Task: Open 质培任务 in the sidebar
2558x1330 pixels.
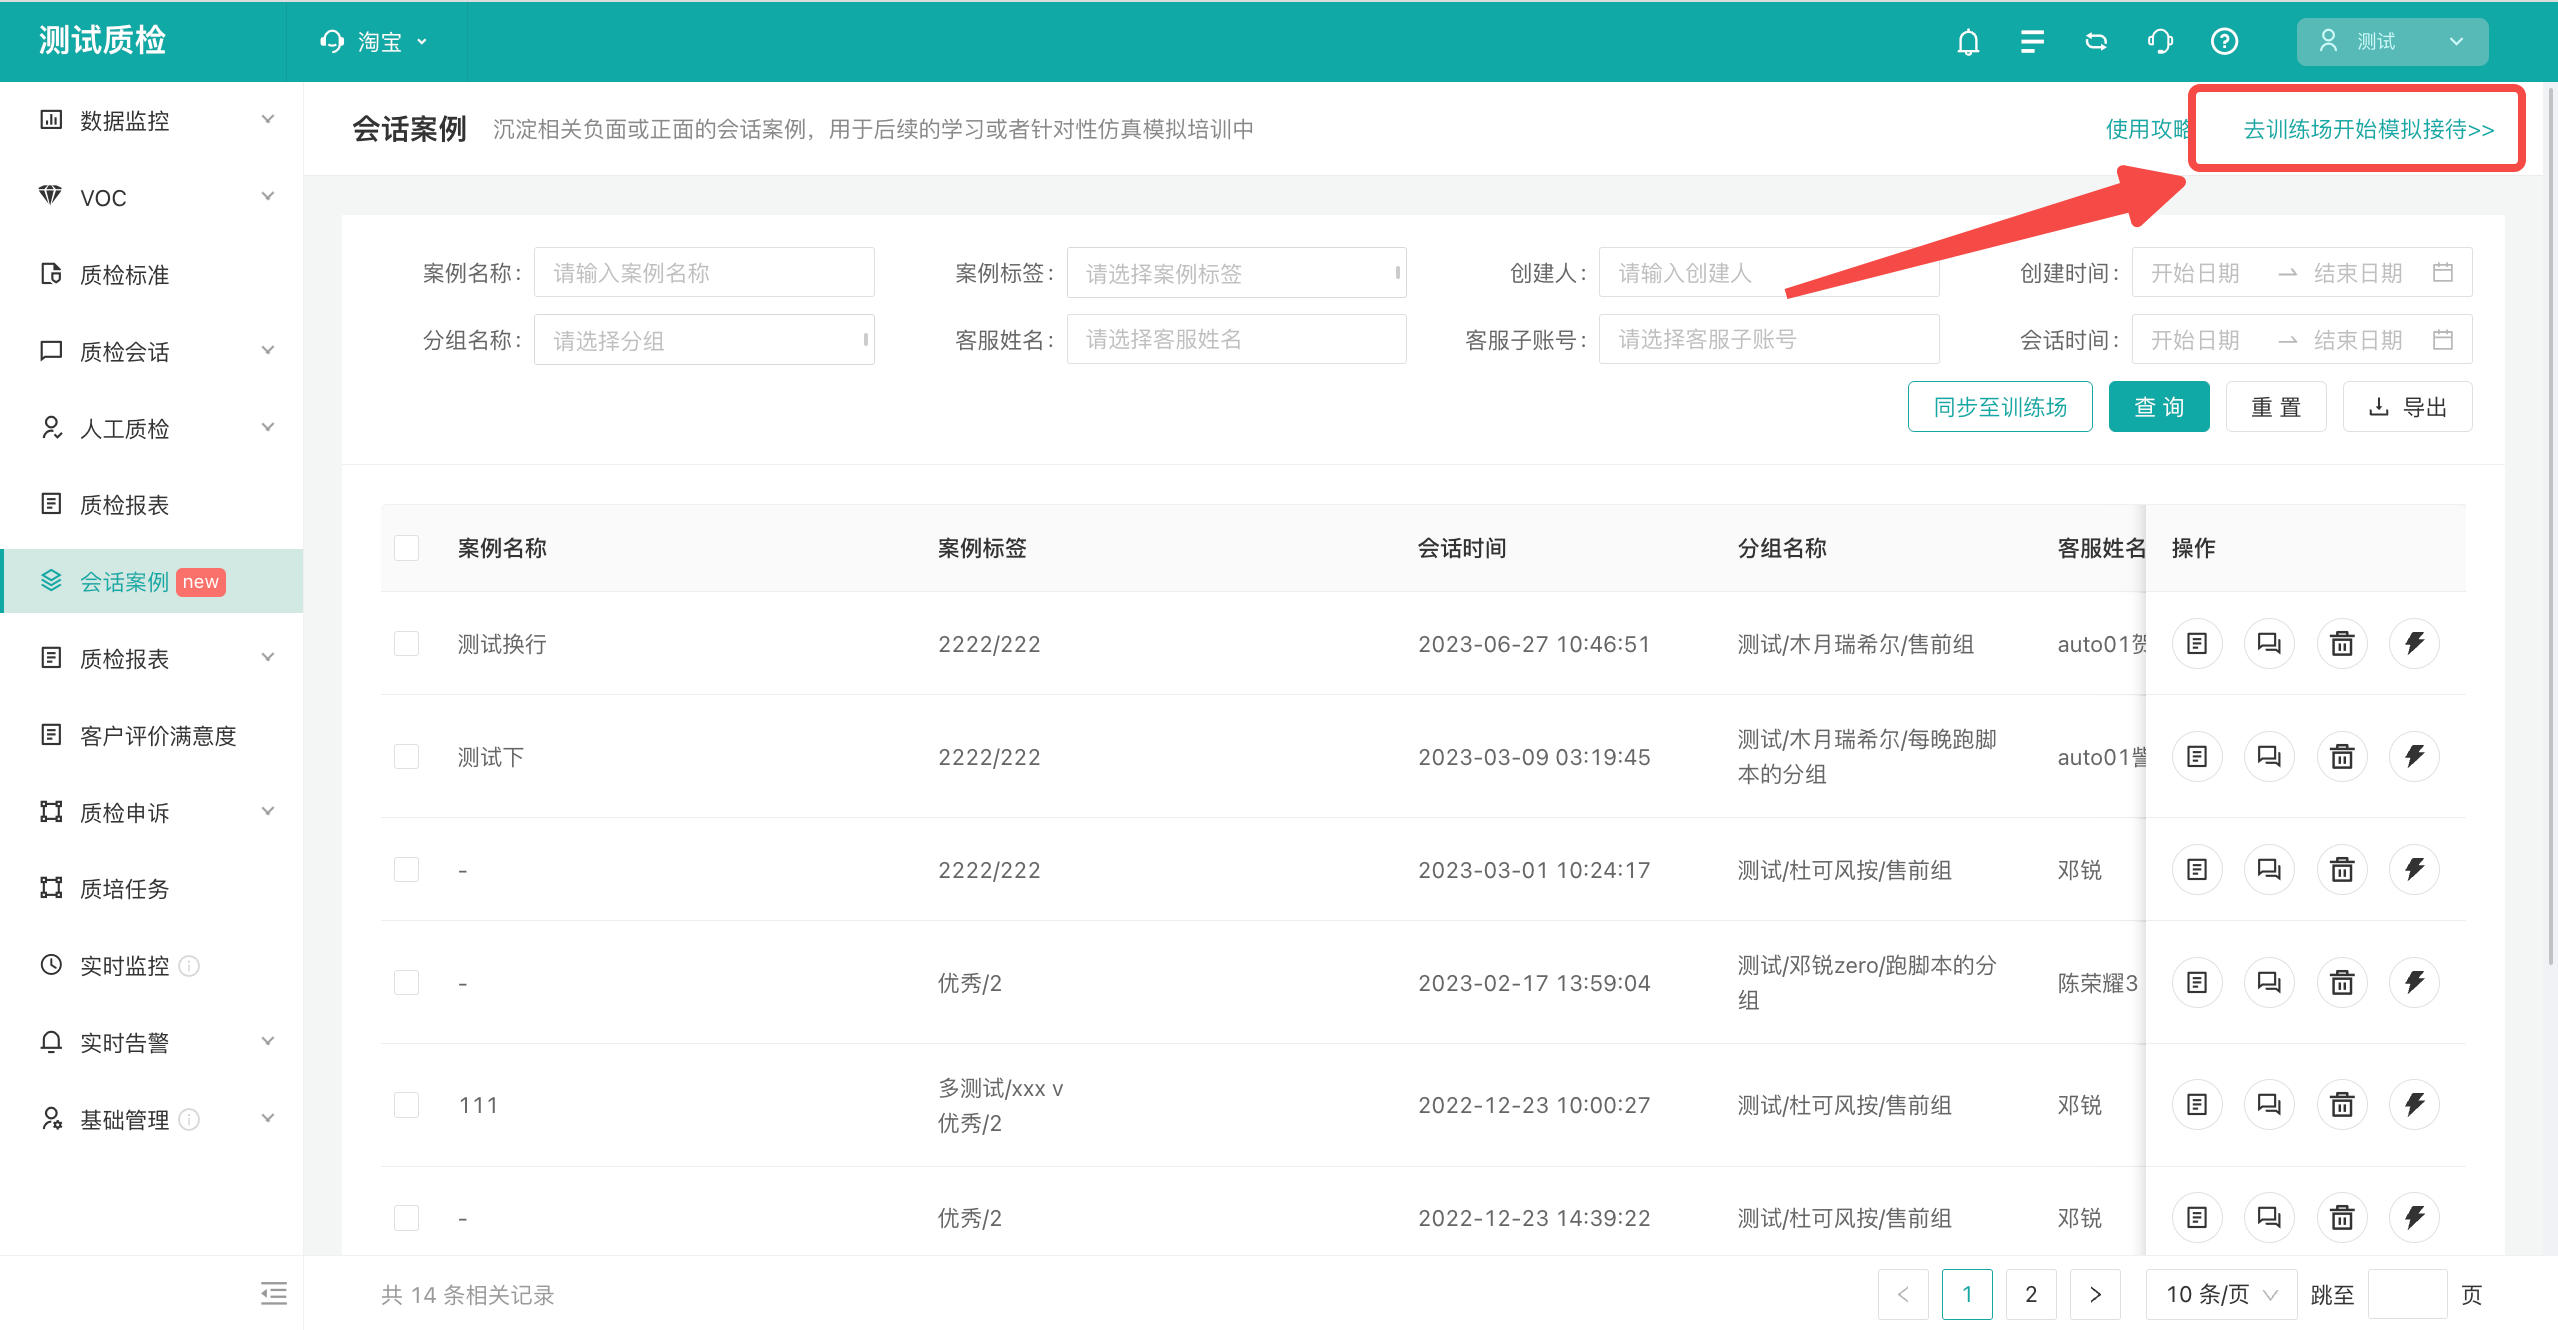Action: point(152,888)
